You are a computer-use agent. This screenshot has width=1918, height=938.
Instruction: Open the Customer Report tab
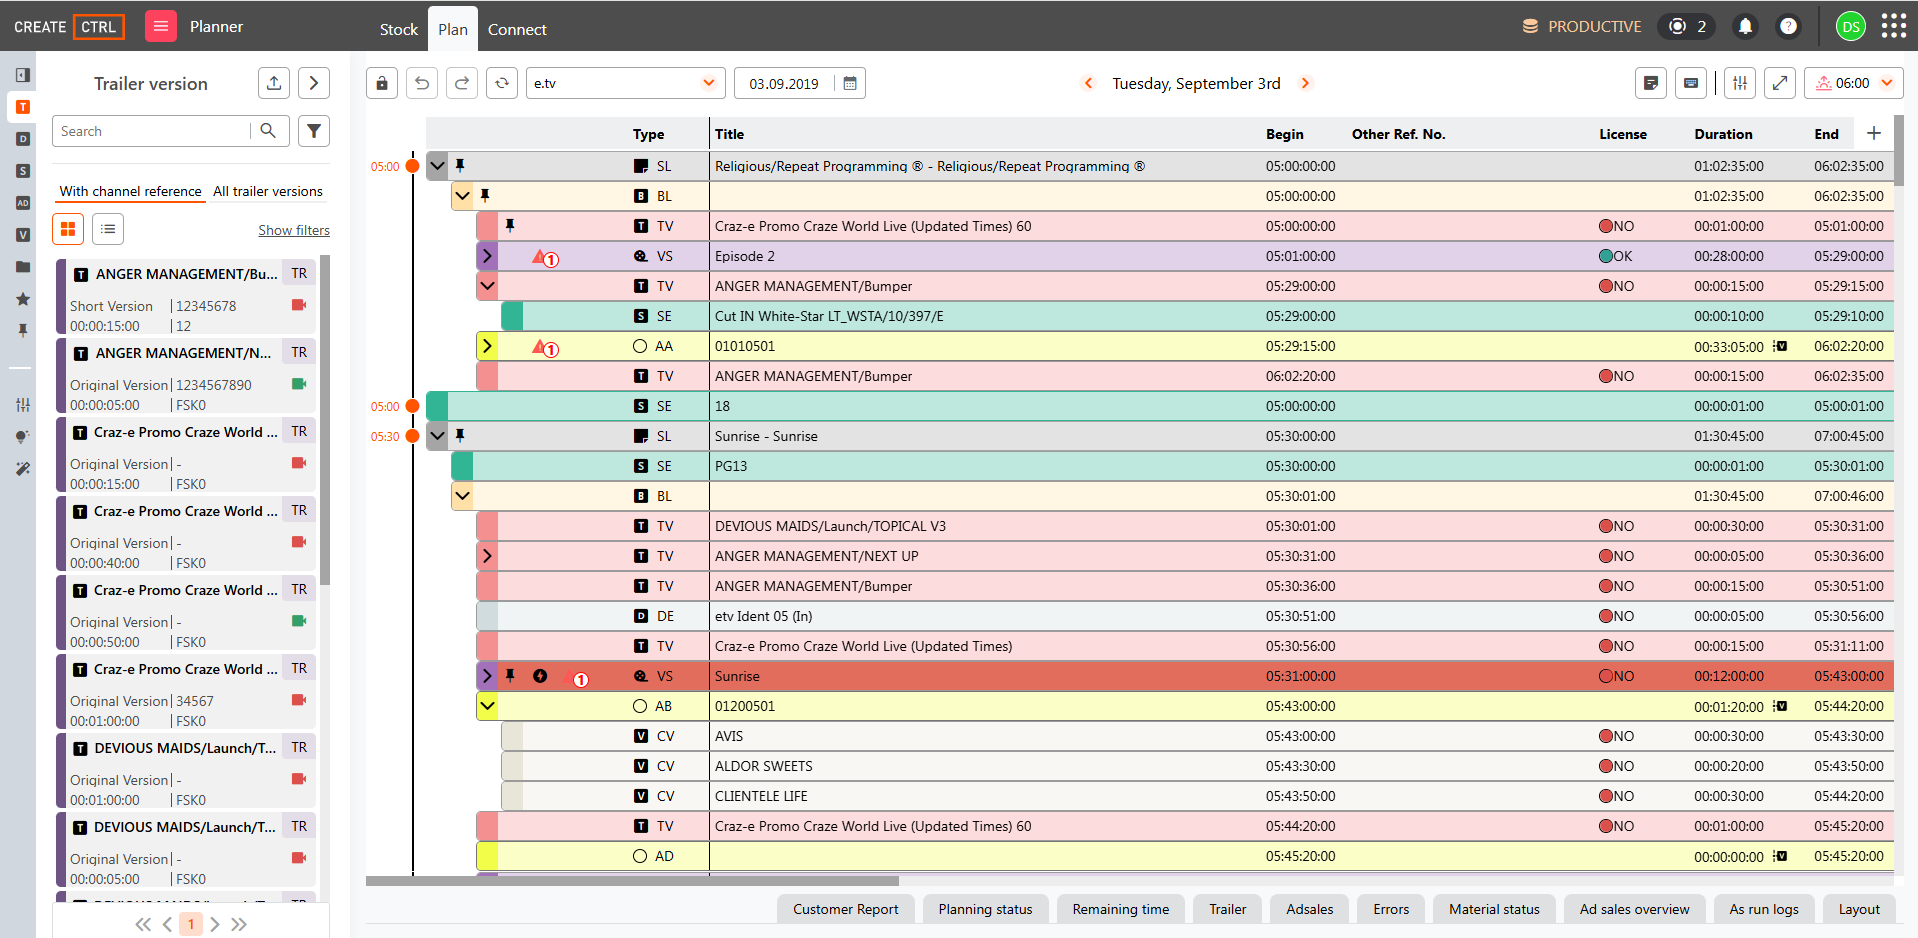click(846, 909)
